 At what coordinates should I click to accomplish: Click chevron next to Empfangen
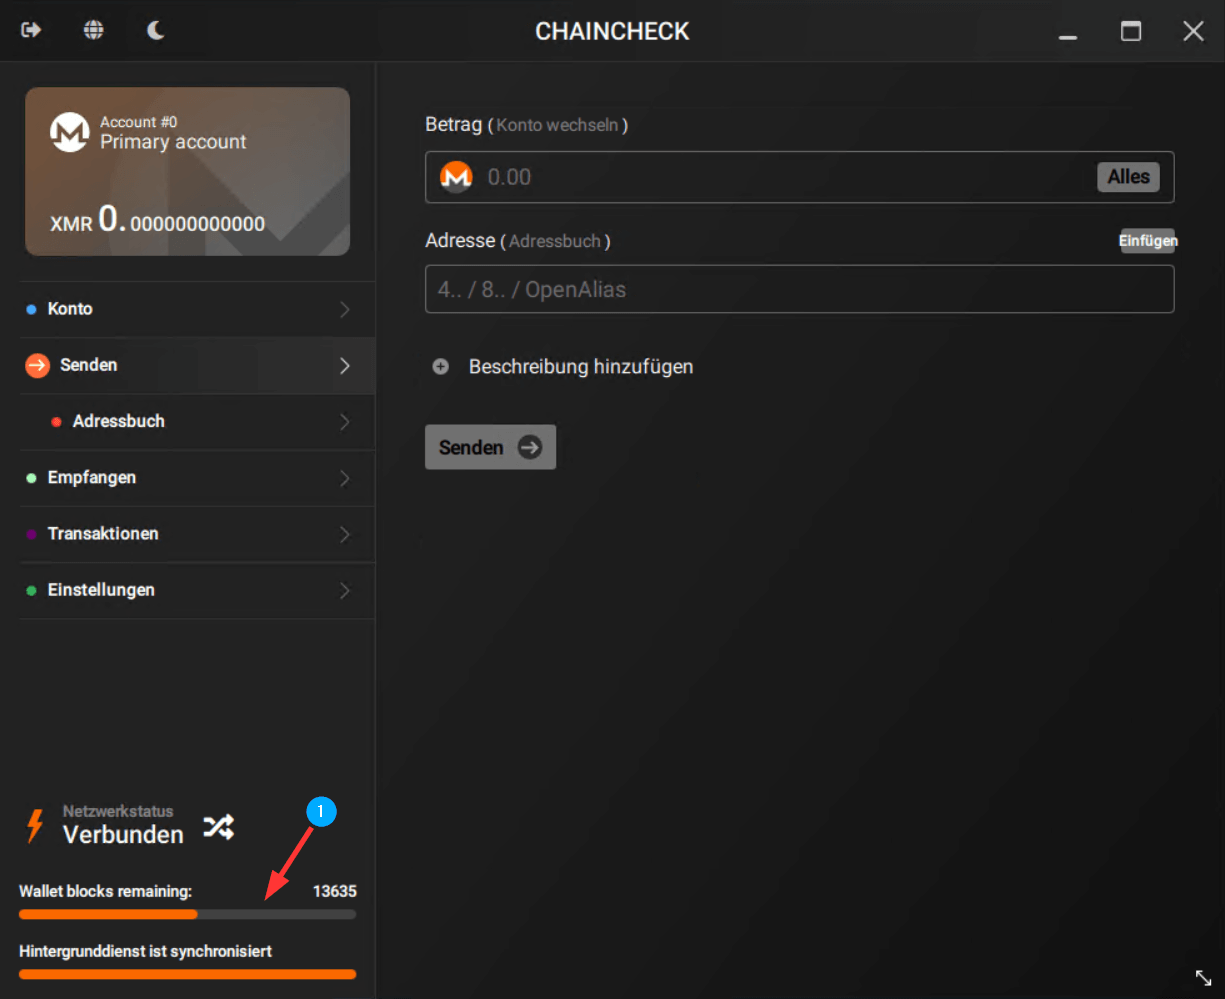point(345,478)
